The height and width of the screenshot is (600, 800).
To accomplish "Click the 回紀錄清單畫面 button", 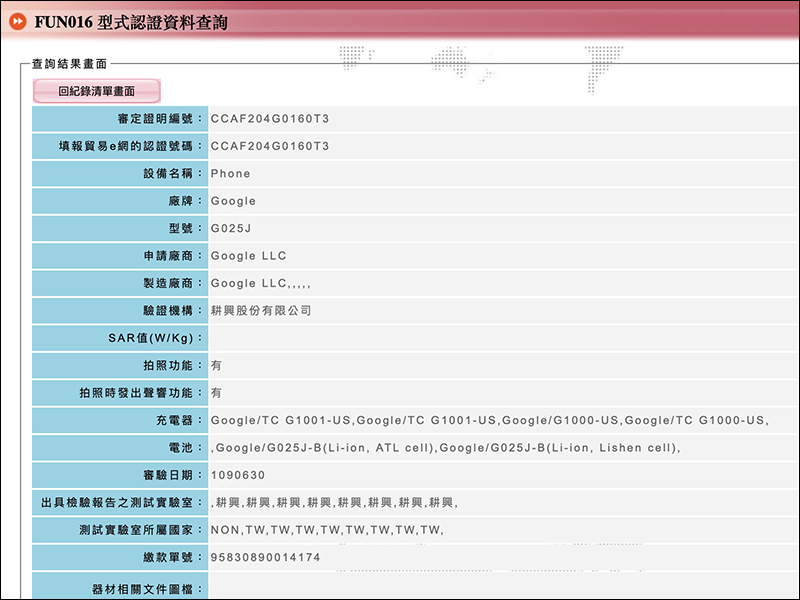I will [x=96, y=91].
